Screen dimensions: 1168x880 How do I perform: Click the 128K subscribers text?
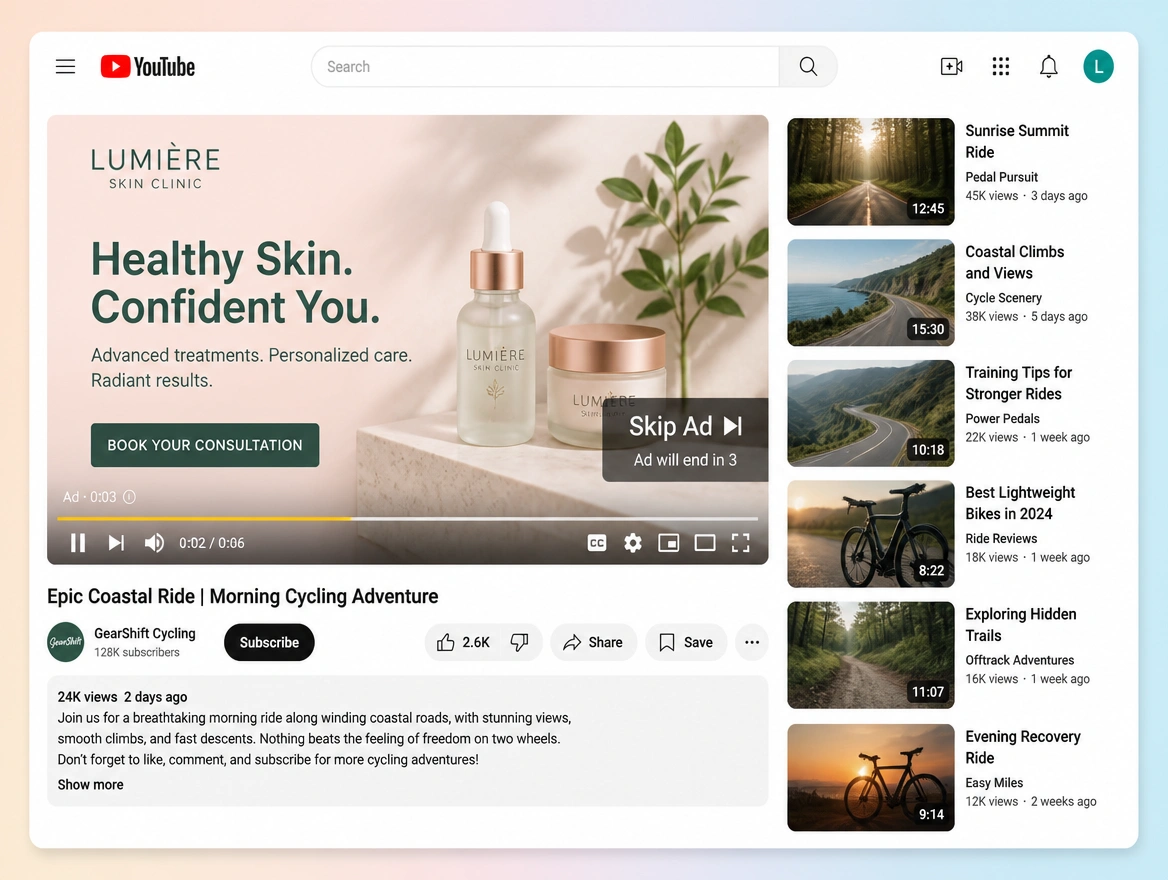pos(136,652)
